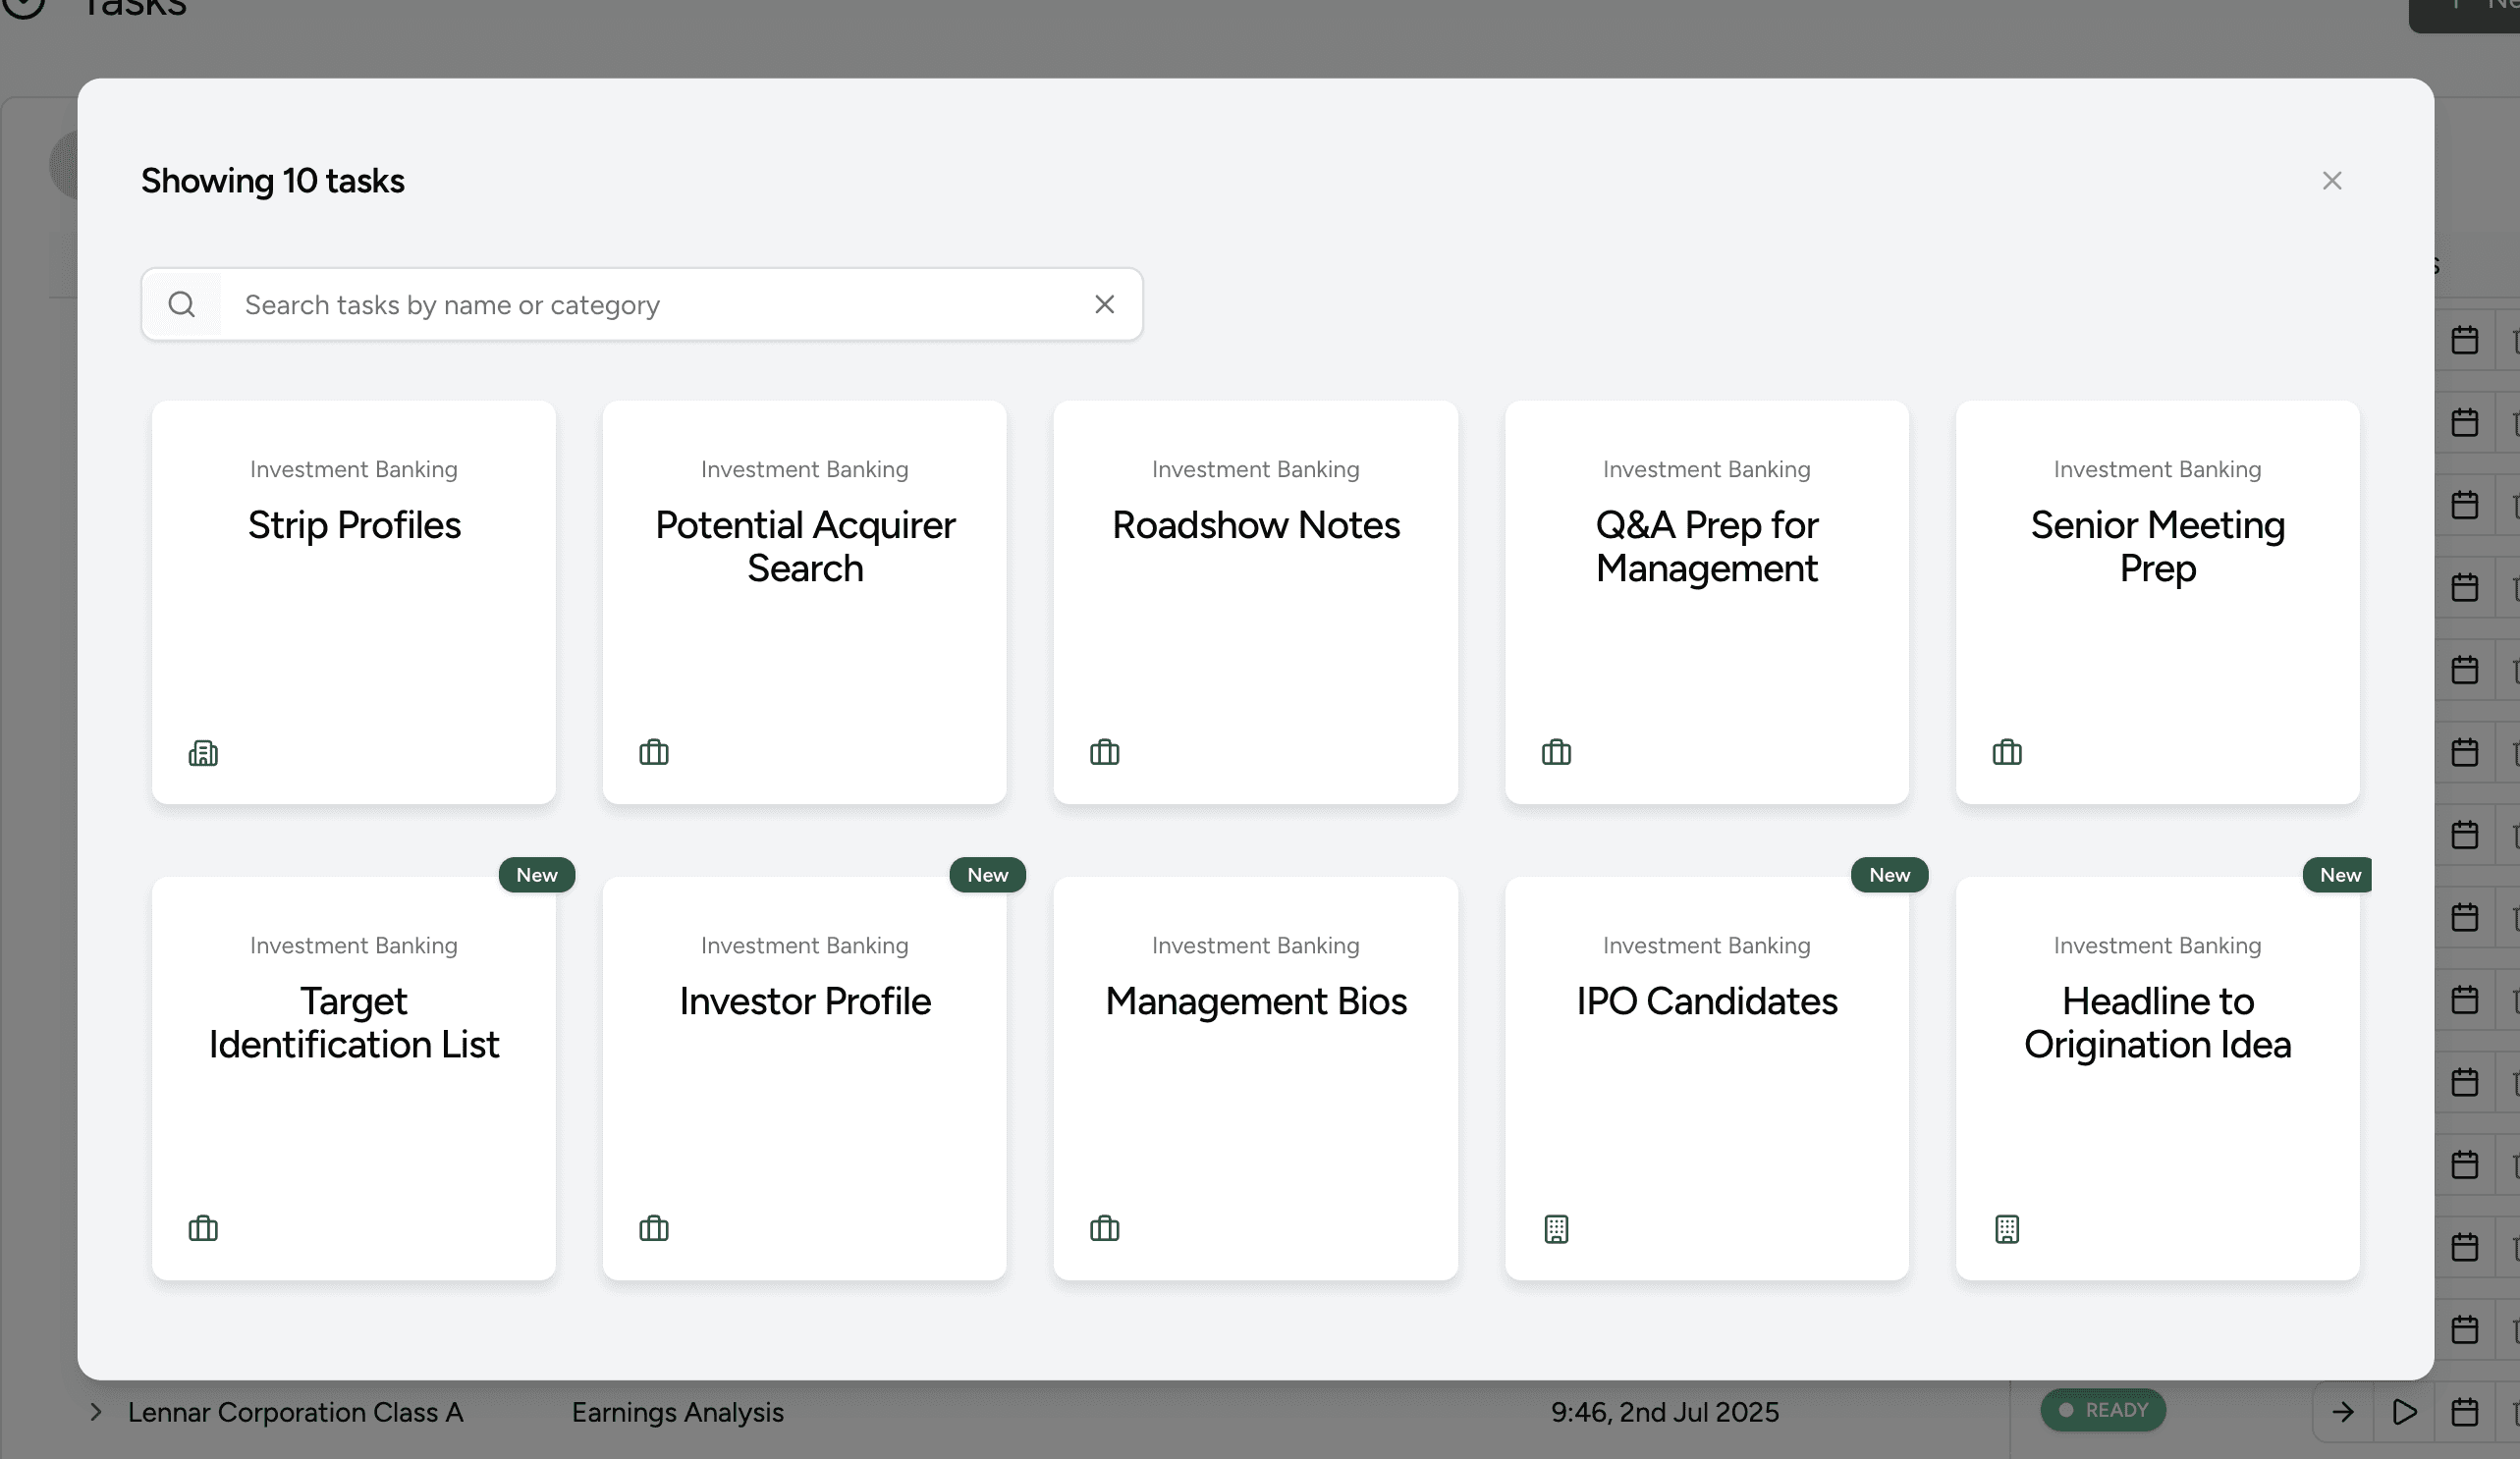Screen dimensions: 2520x1459
Task: Select the Potential Acquirer Search task card
Action: click(x=804, y=602)
